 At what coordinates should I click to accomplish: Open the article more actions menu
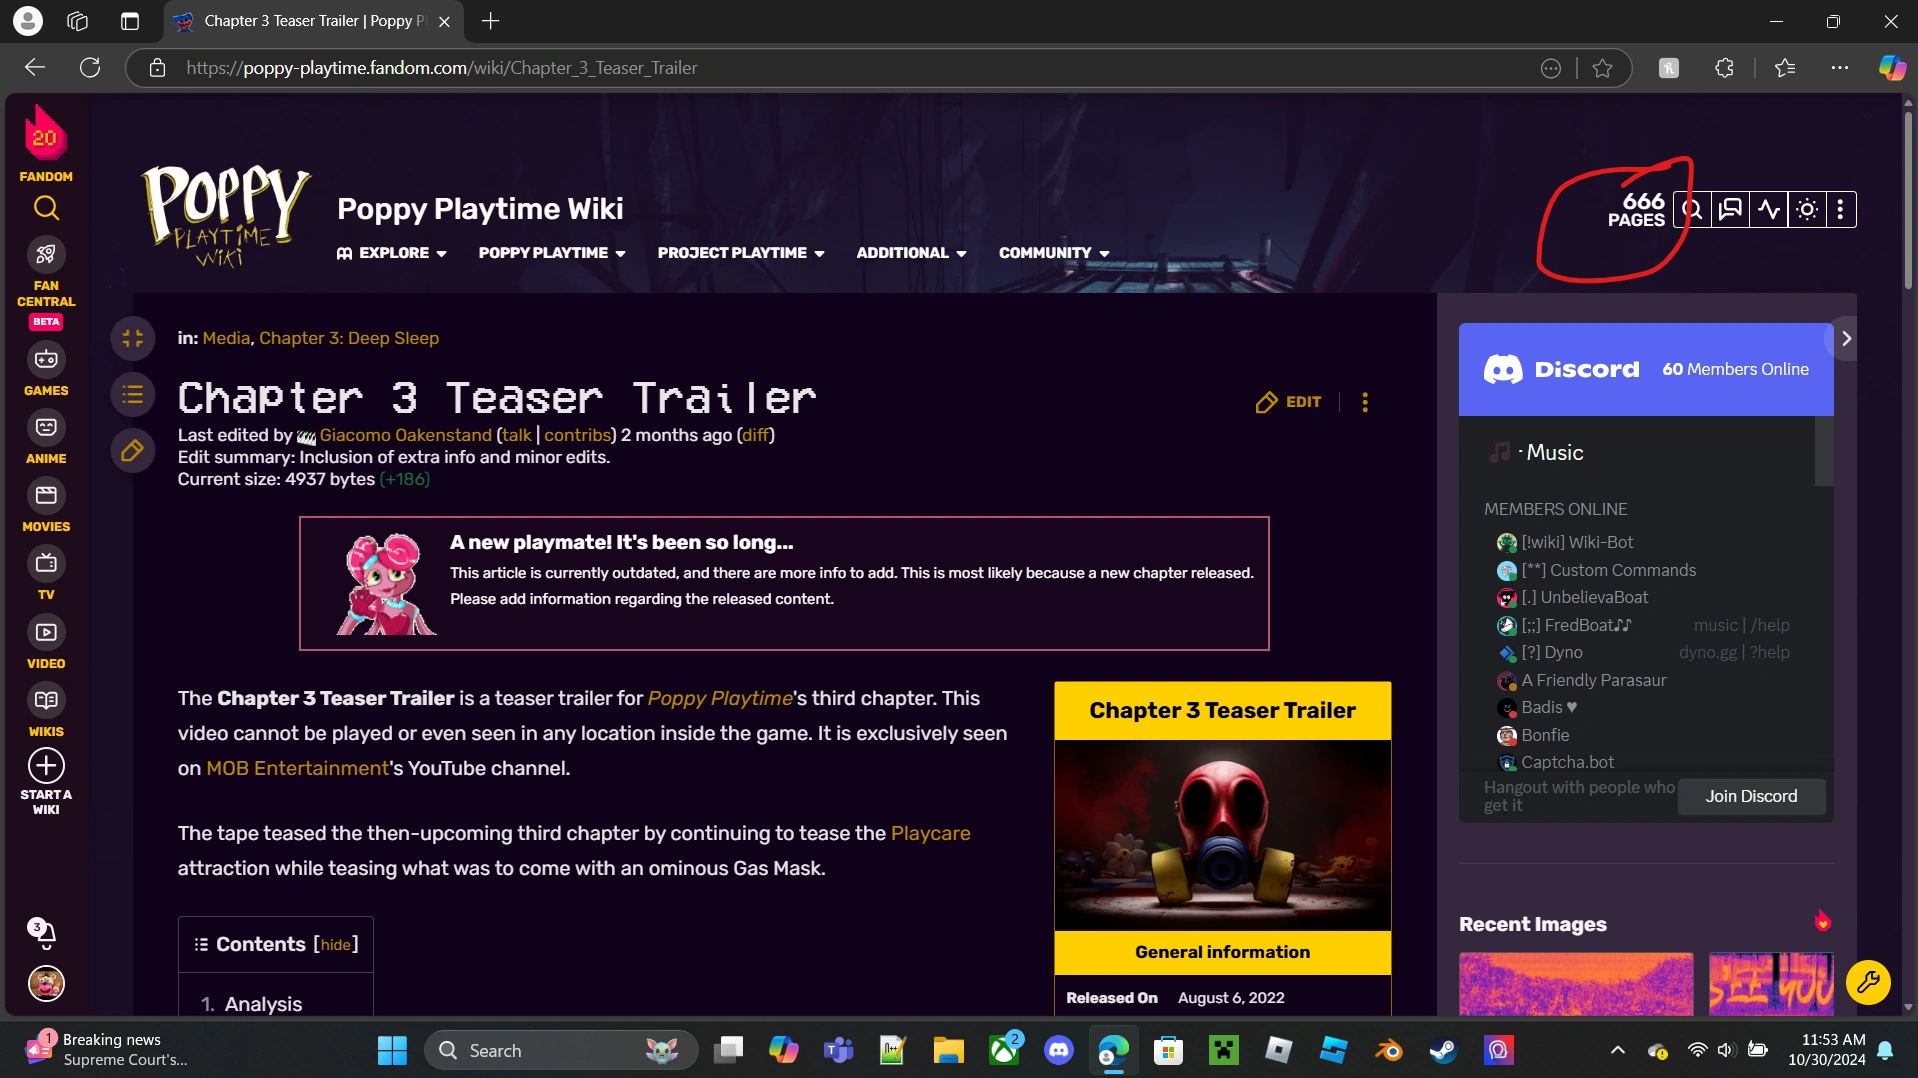1365,402
